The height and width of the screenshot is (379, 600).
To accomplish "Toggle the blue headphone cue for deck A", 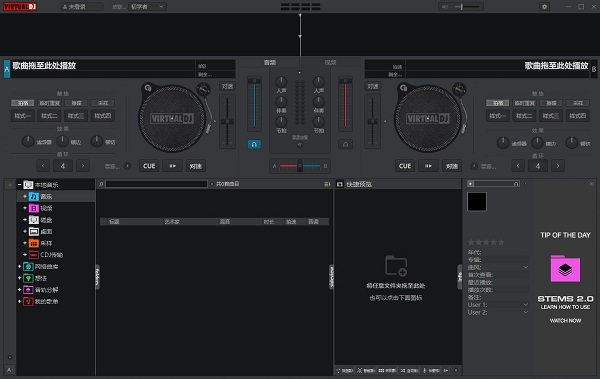I will pyautogui.click(x=254, y=144).
